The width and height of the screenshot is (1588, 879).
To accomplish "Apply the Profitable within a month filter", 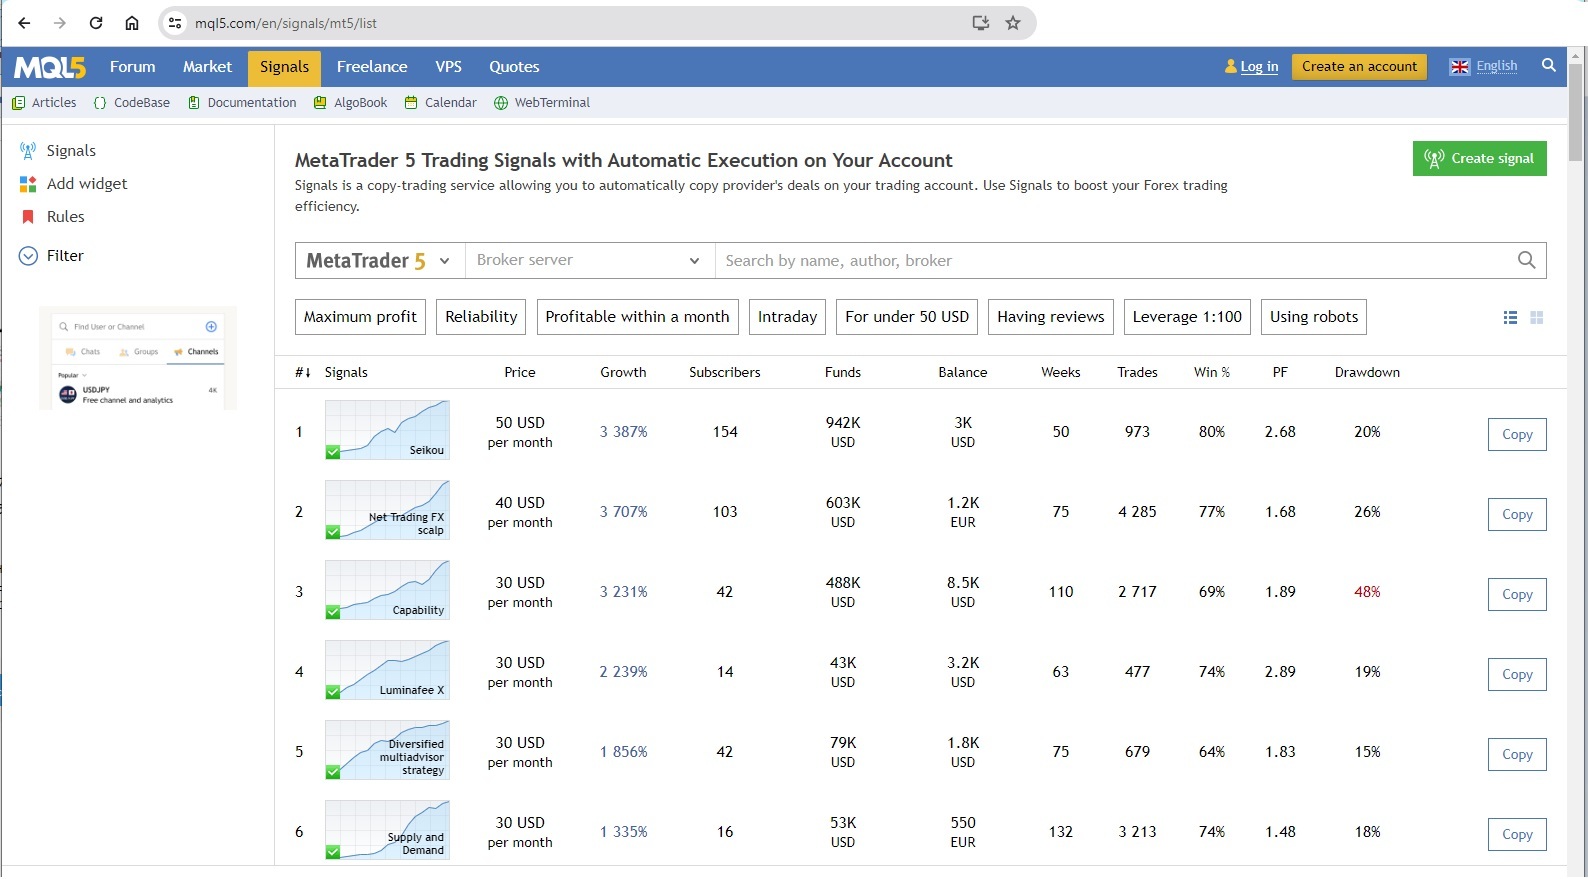I will pos(637,317).
